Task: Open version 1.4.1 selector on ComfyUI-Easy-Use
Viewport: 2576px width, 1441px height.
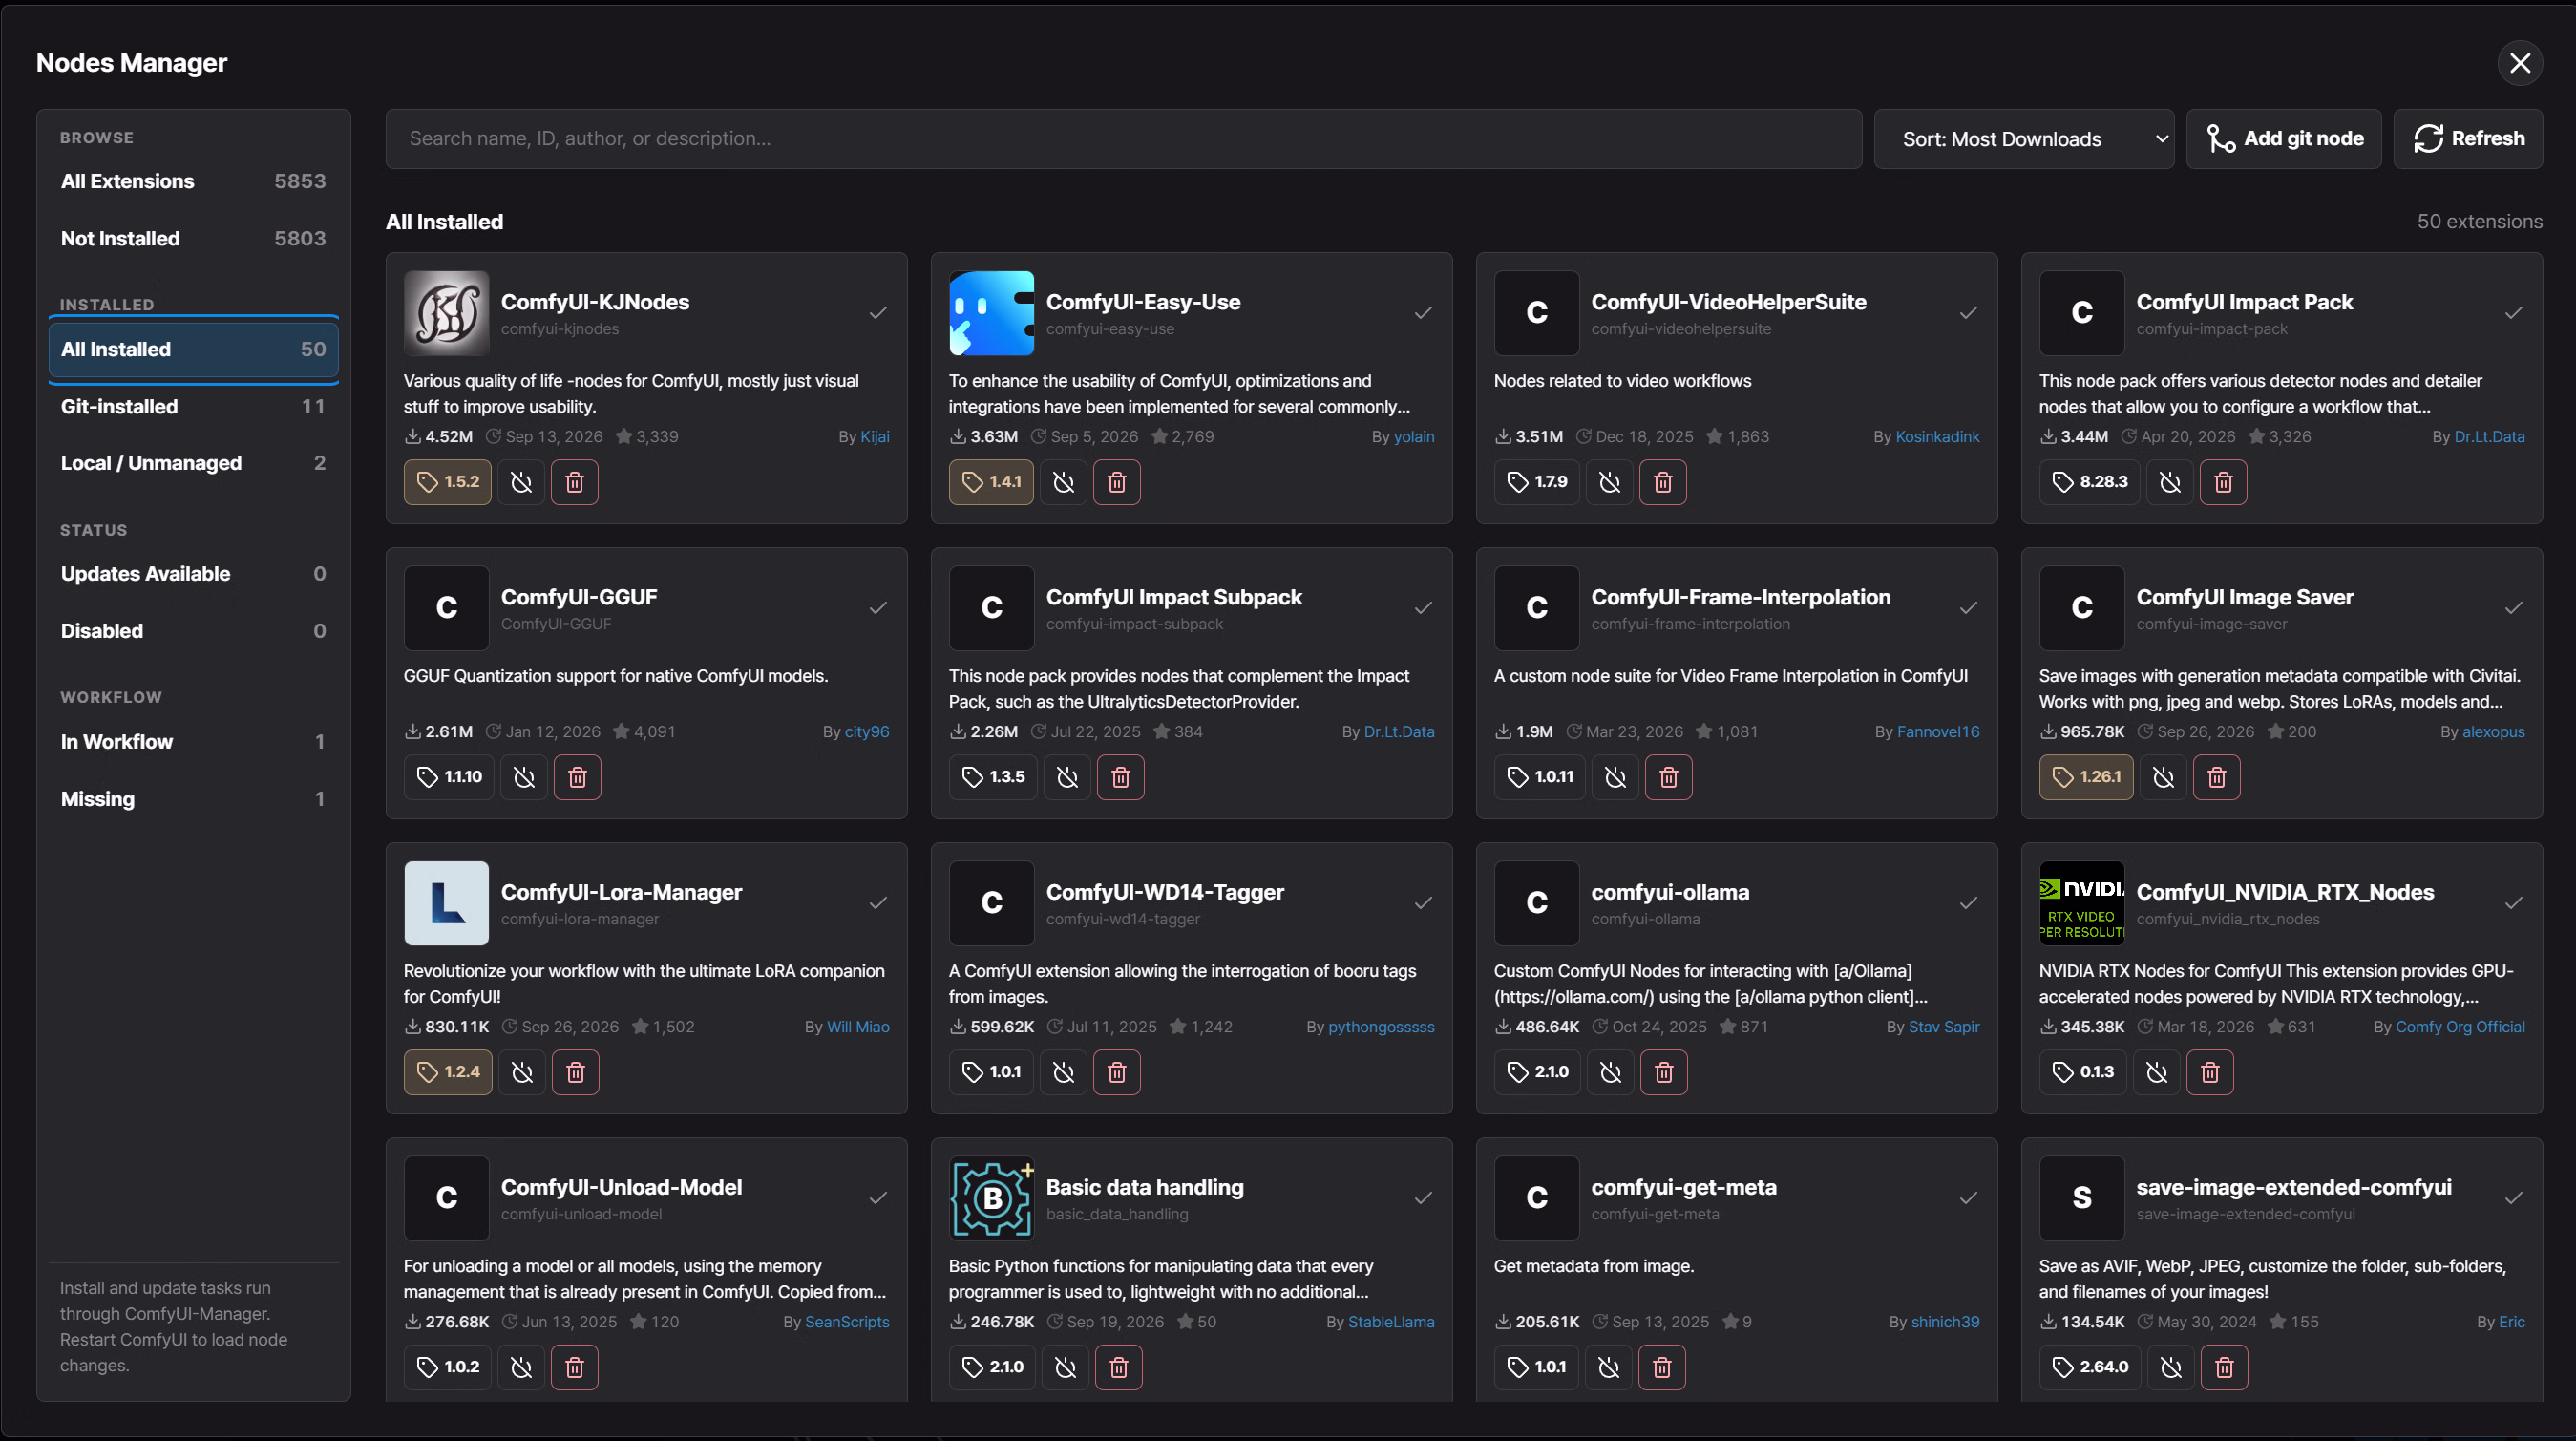Action: [x=991, y=482]
